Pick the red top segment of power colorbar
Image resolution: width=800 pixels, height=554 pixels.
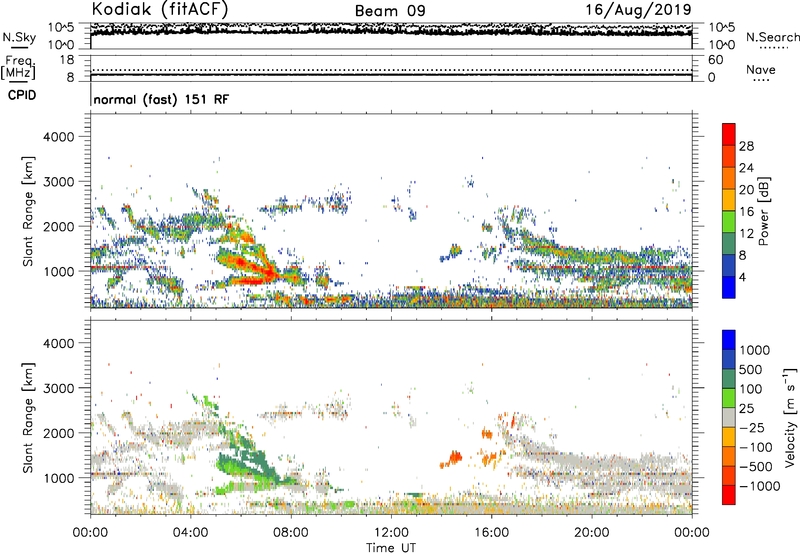(x=729, y=135)
